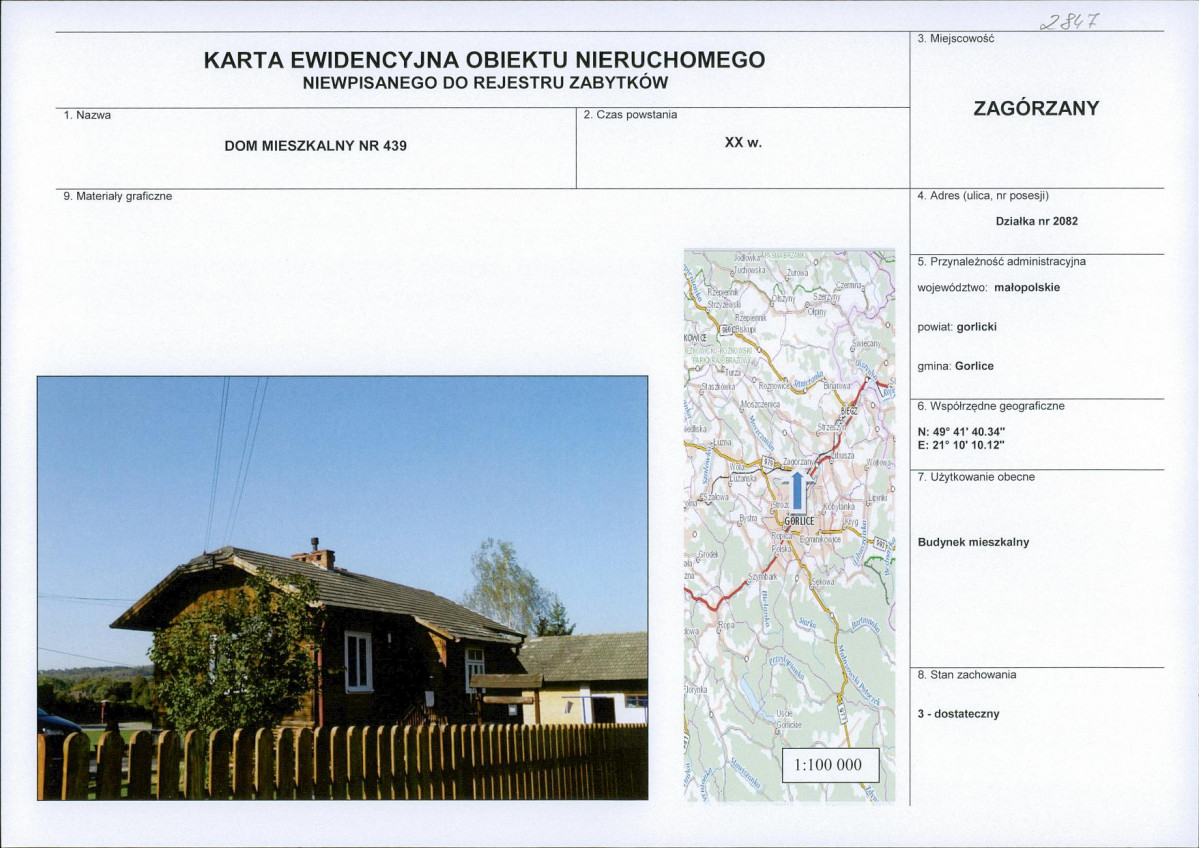Image resolution: width=1199 pixels, height=848 pixels.
Task: Click the title 'KARTA EWIDENCYJNA OBIEKTU NIERUCHOMEGO'
Action: click(484, 60)
